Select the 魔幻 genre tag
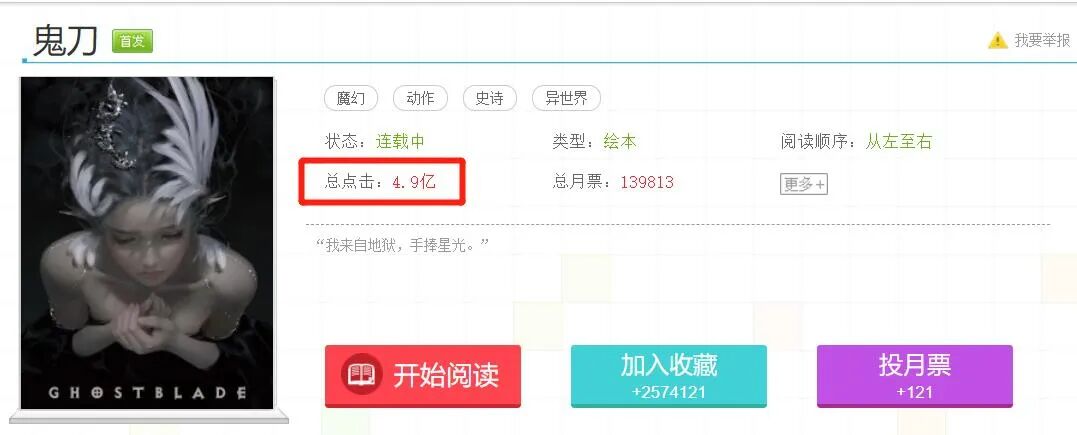Screen dimensions: 1077x435 click(351, 98)
